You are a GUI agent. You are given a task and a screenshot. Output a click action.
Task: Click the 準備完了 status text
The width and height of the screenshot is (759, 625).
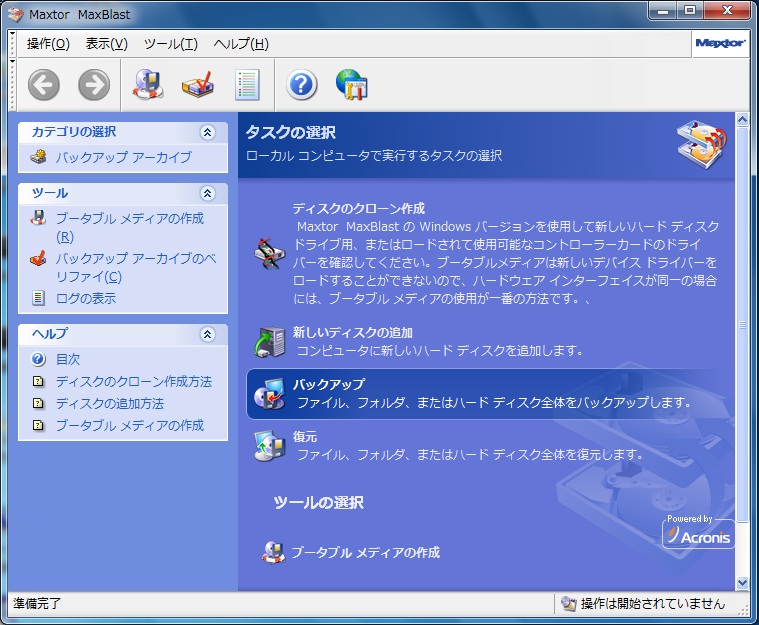pyautogui.click(x=37, y=603)
